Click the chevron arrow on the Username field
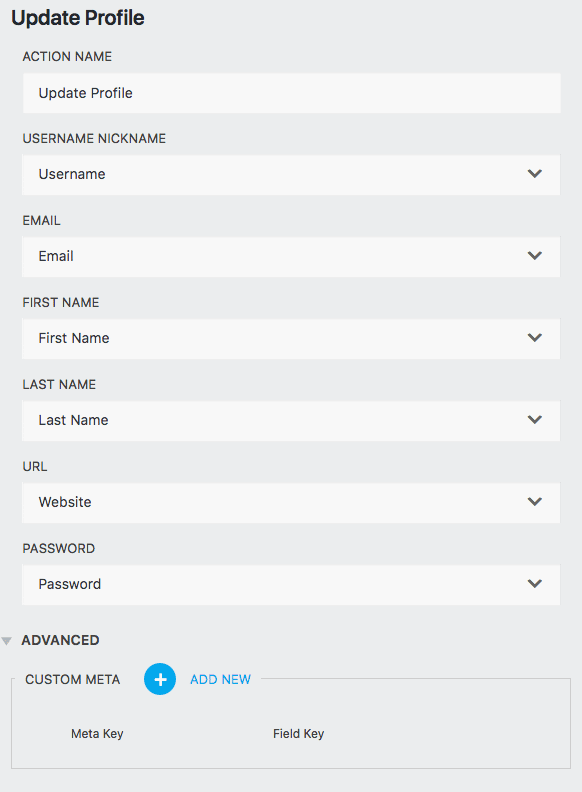 click(535, 174)
